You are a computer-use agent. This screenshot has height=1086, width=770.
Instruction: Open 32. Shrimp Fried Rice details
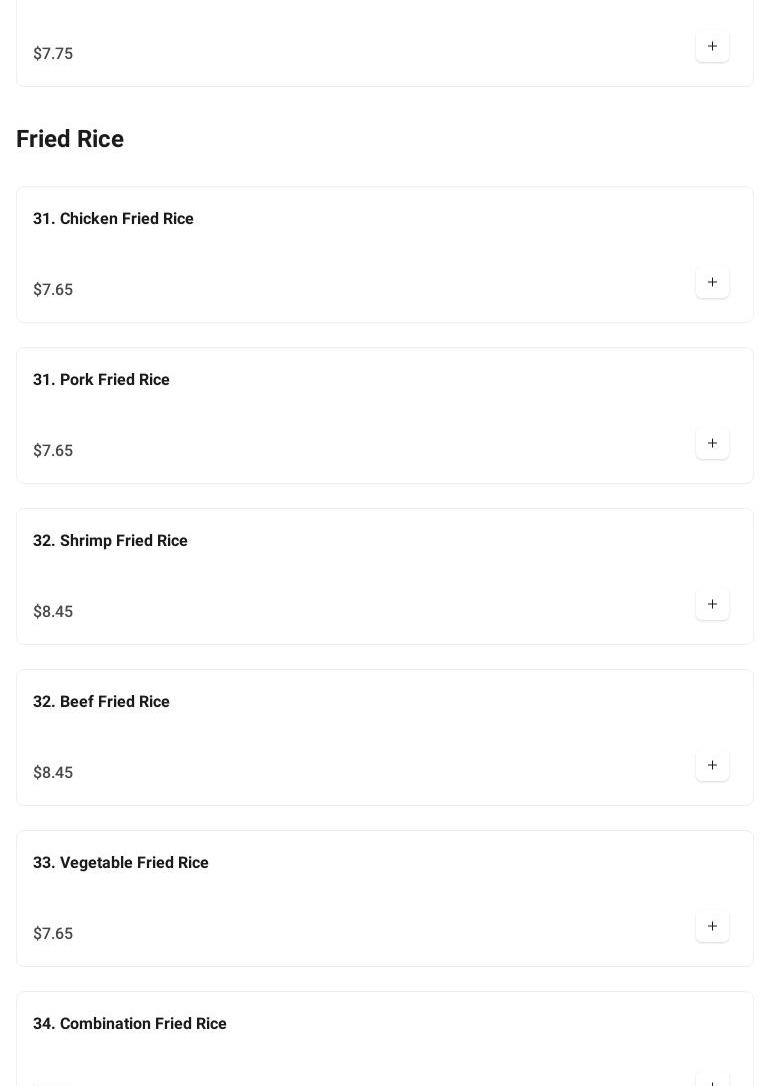(110, 540)
